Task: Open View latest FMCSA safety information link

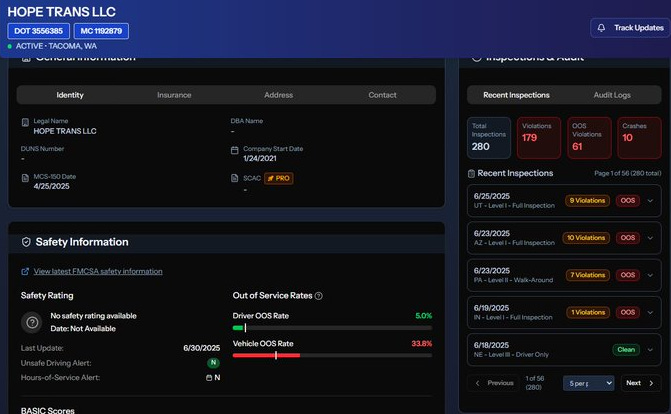Action: pos(98,271)
